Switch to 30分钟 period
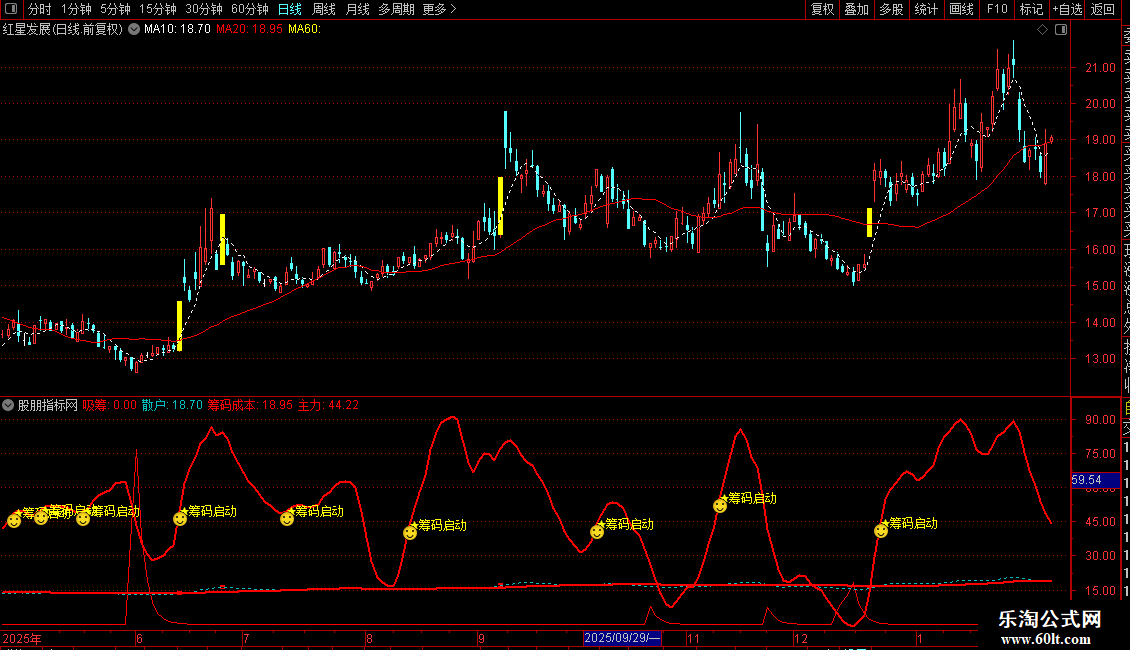 click(x=204, y=9)
